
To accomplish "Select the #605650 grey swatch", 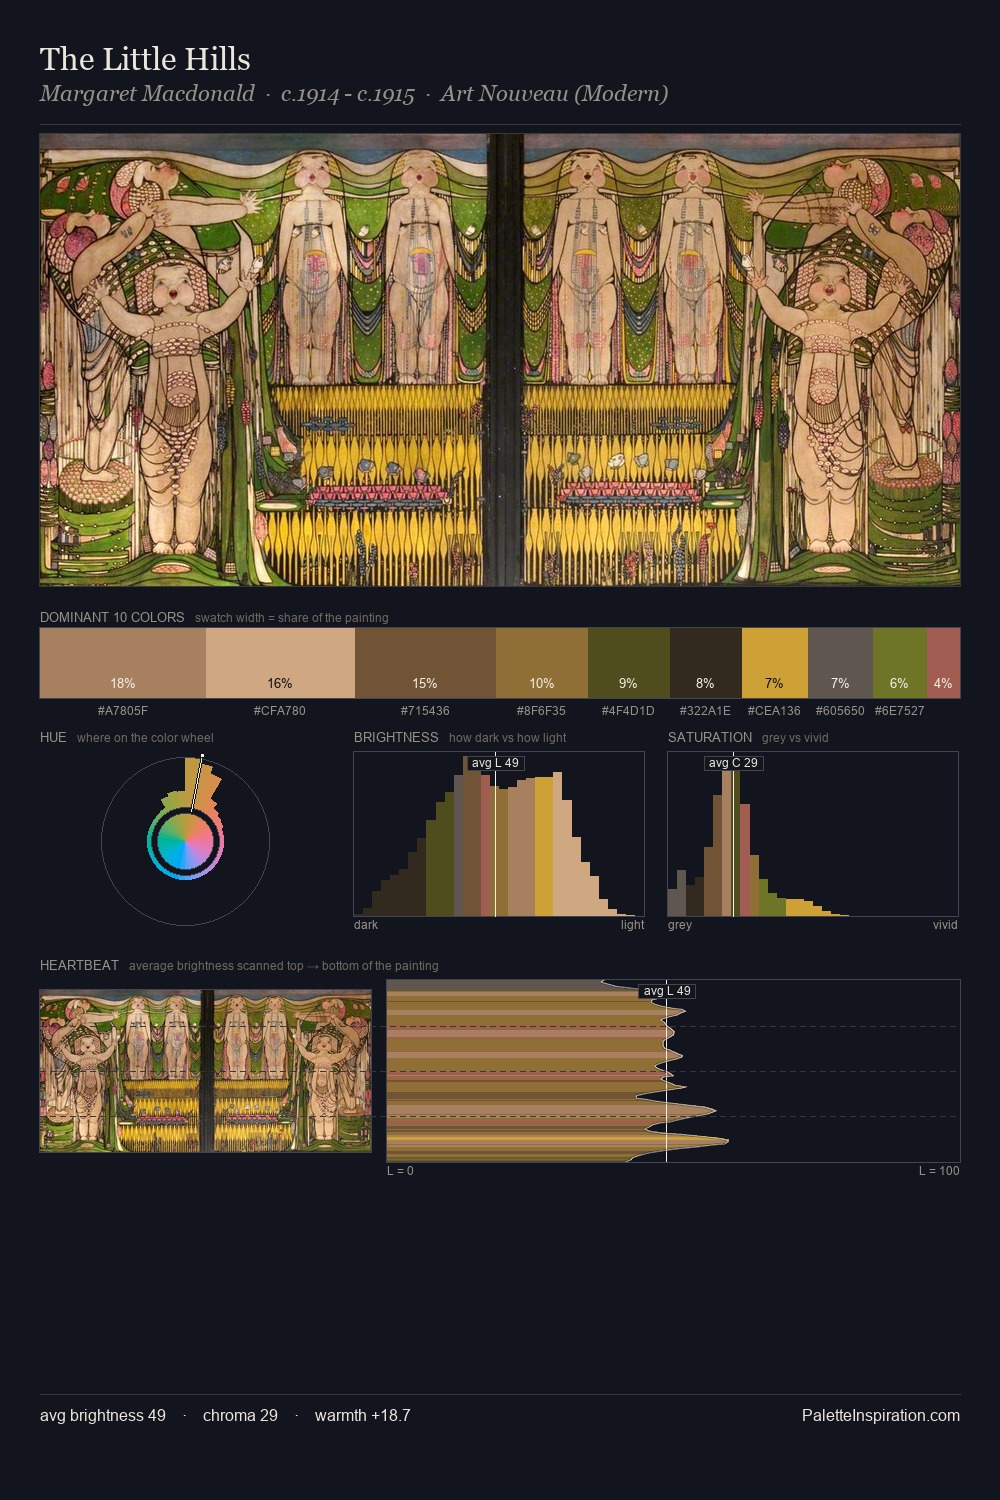I will coord(840,662).
